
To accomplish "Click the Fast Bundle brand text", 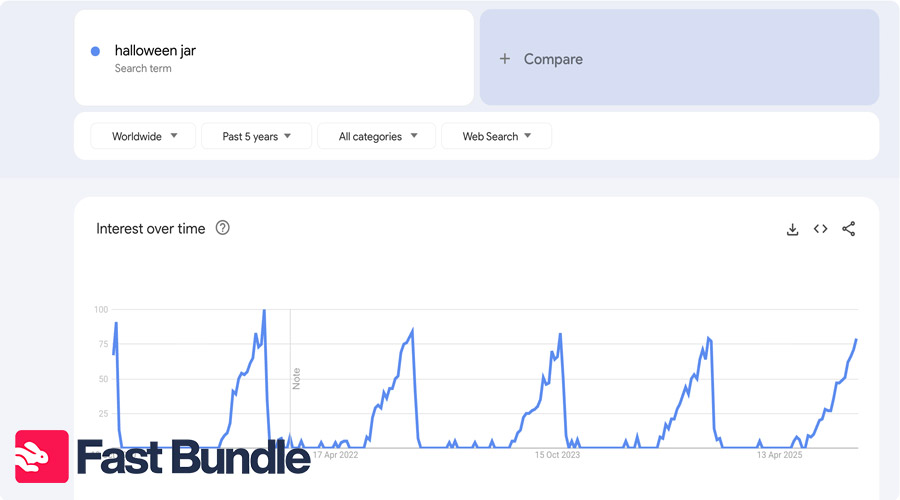I will pos(193,458).
